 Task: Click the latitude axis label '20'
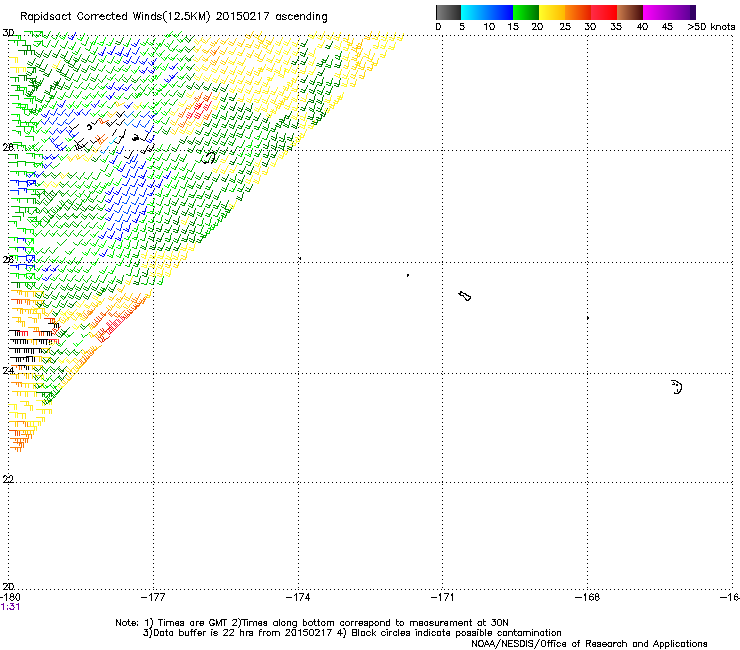click(x=8, y=586)
